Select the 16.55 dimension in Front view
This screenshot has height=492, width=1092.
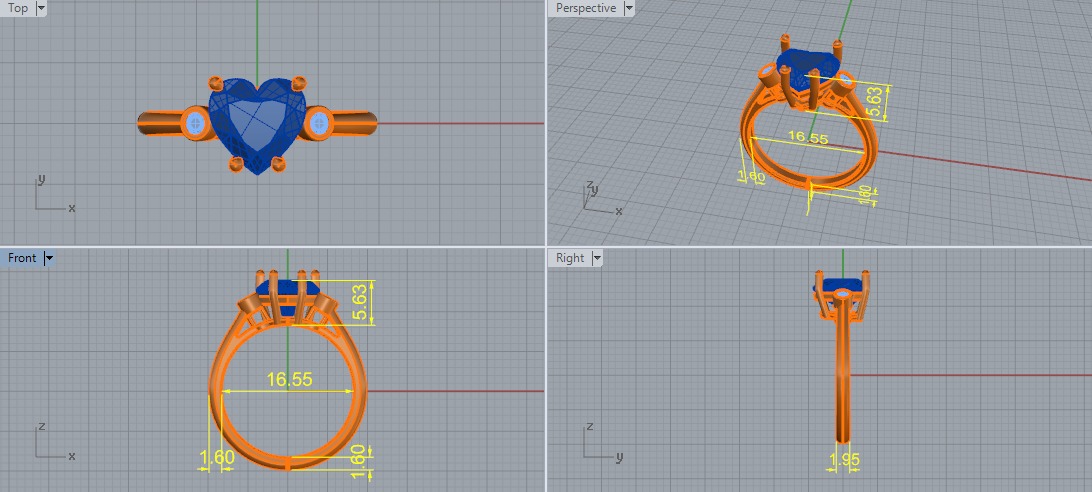pos(290,380)
